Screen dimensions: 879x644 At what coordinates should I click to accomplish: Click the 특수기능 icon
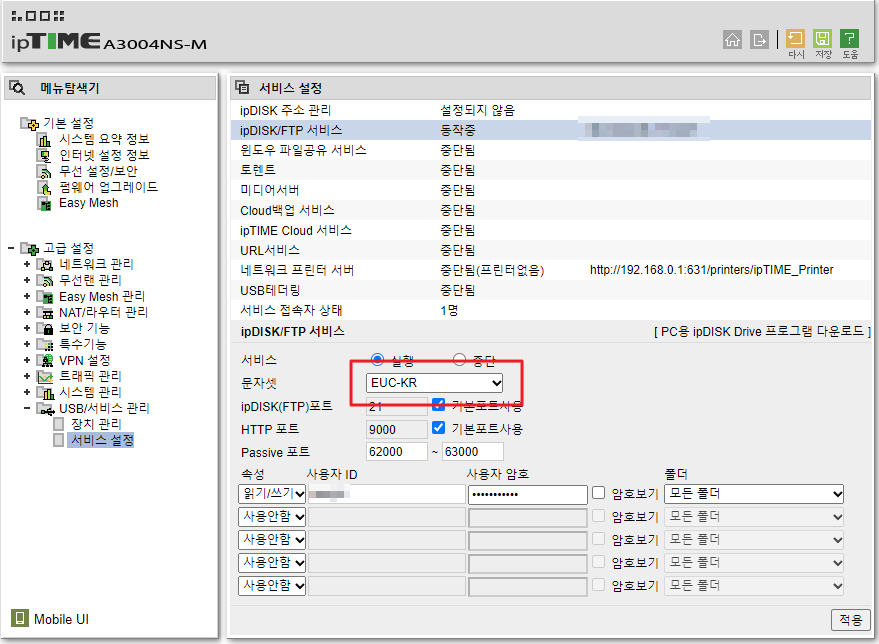click(45, 344)
